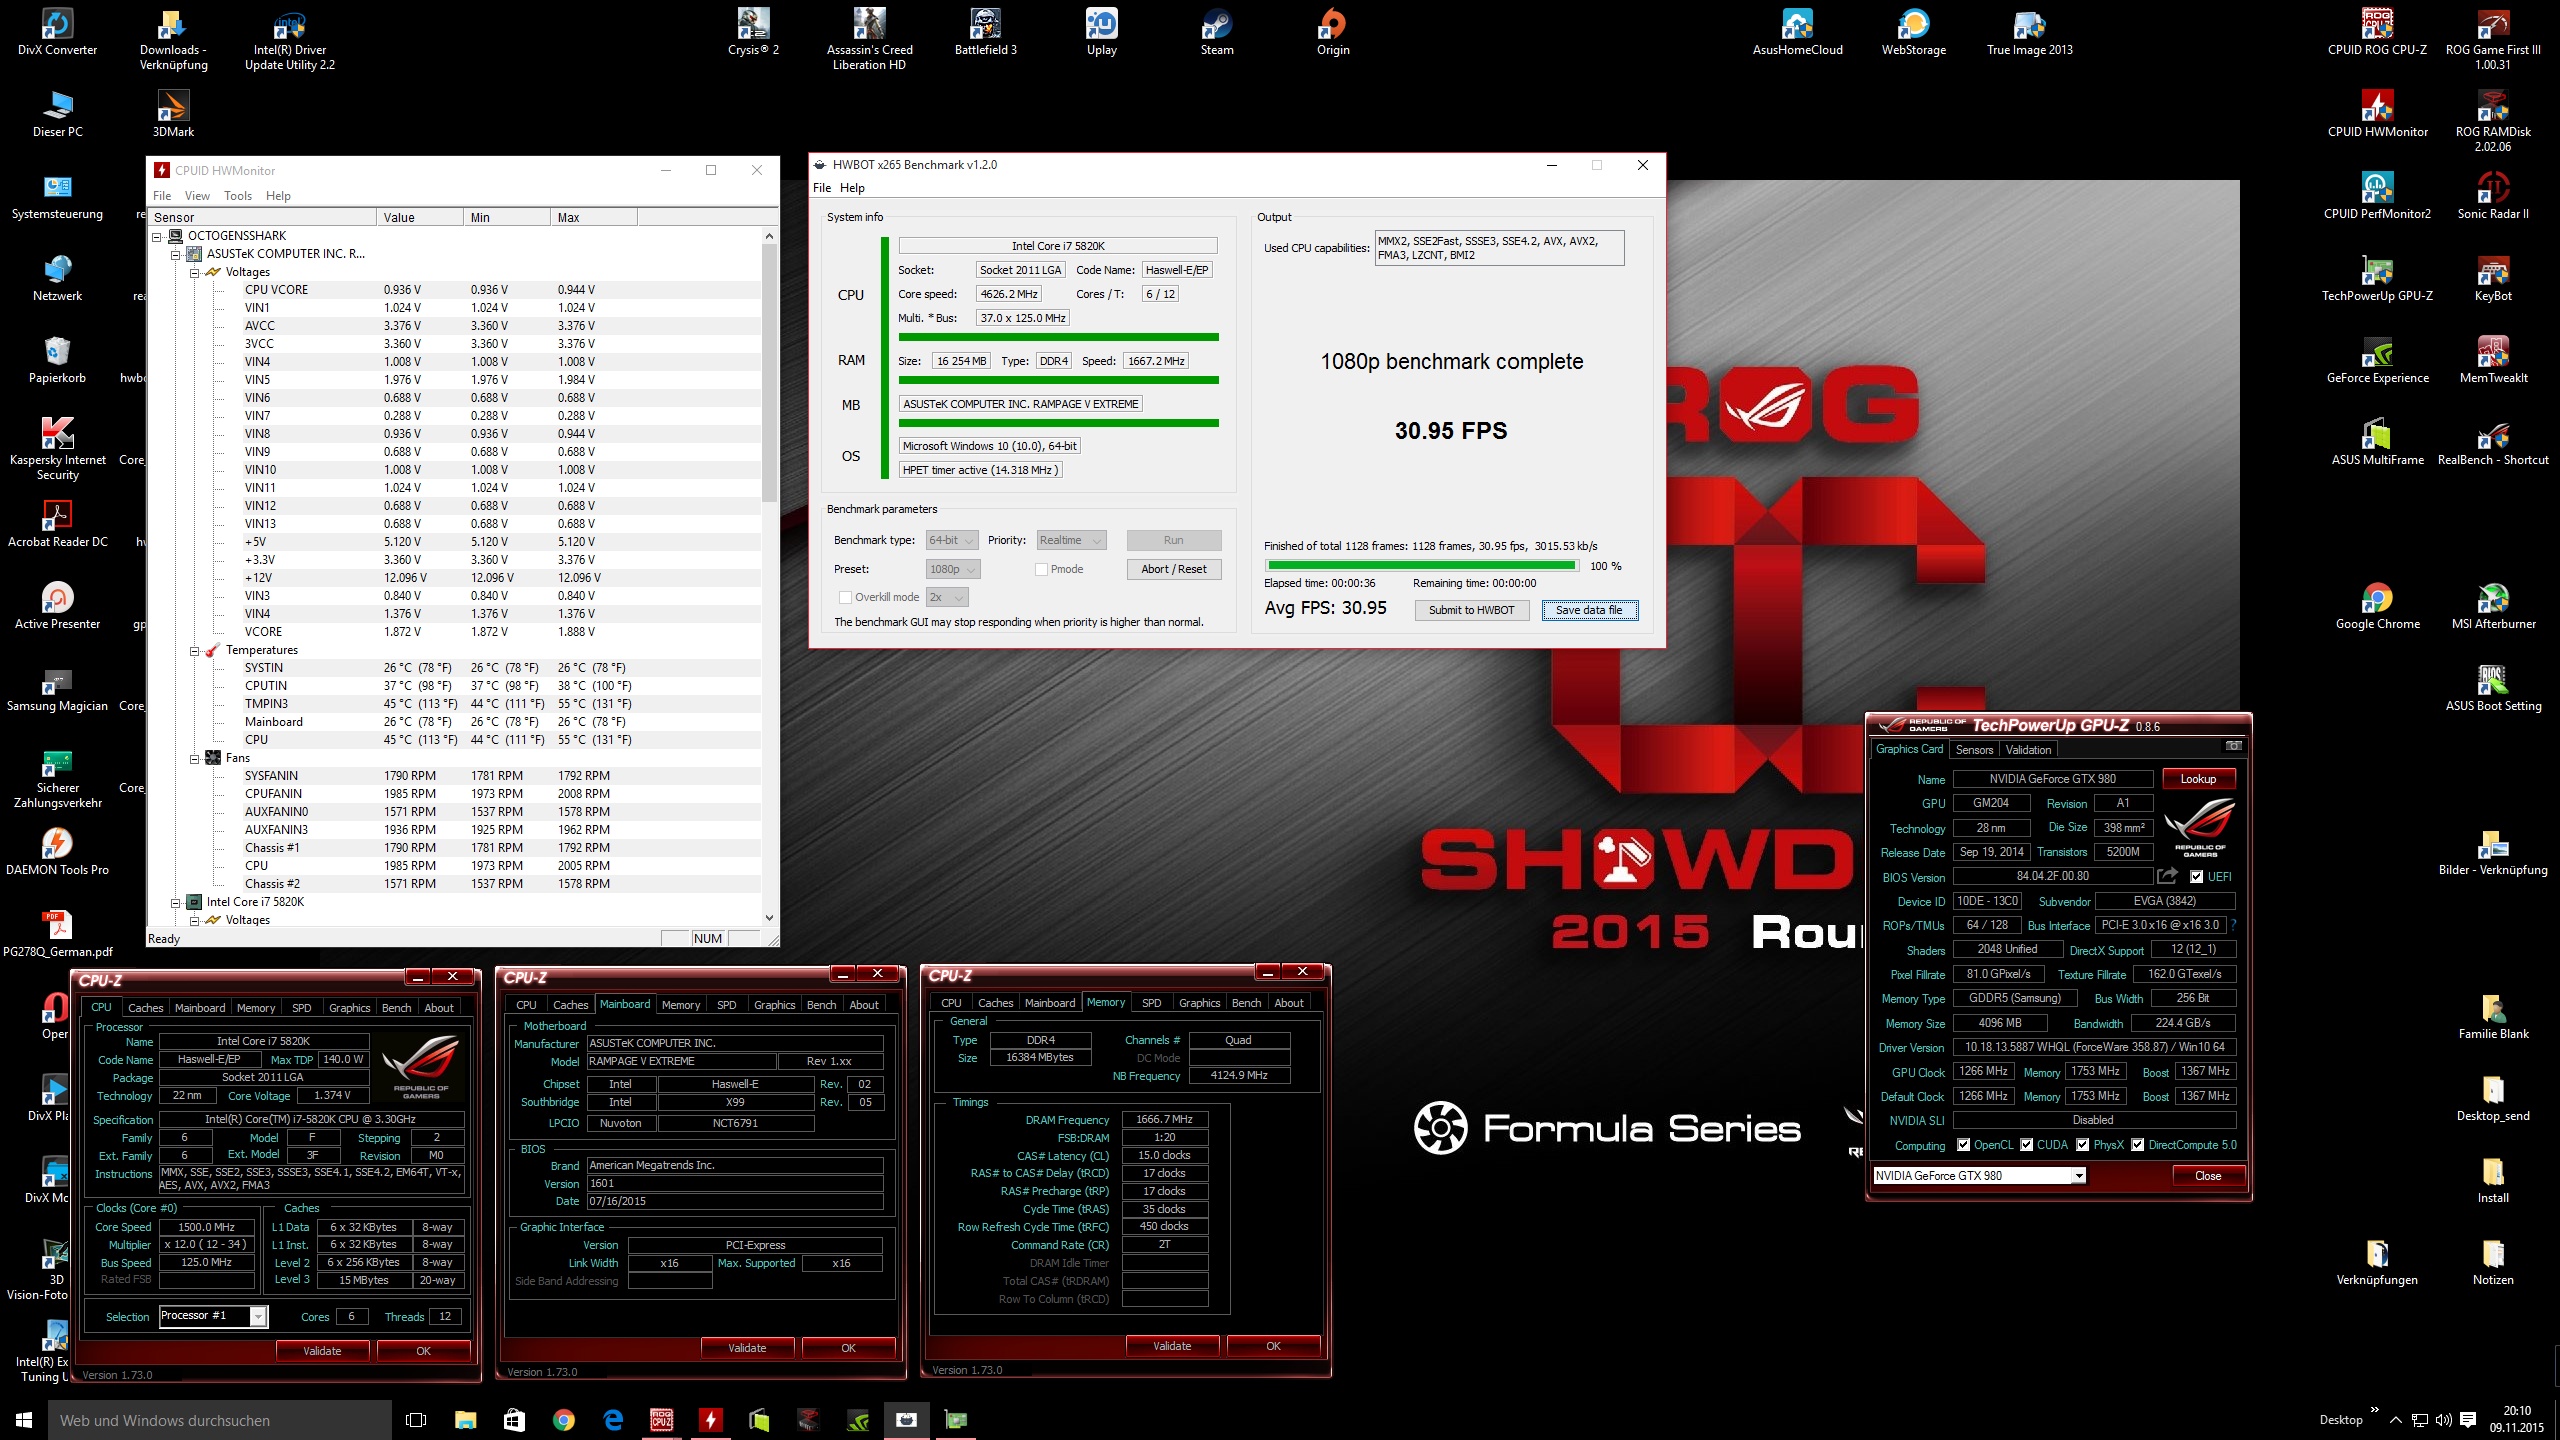The width and height of the screenshot is (2560, 1440).
Task: Click the Value column header in HWMonitor
Action: [421, 217]
